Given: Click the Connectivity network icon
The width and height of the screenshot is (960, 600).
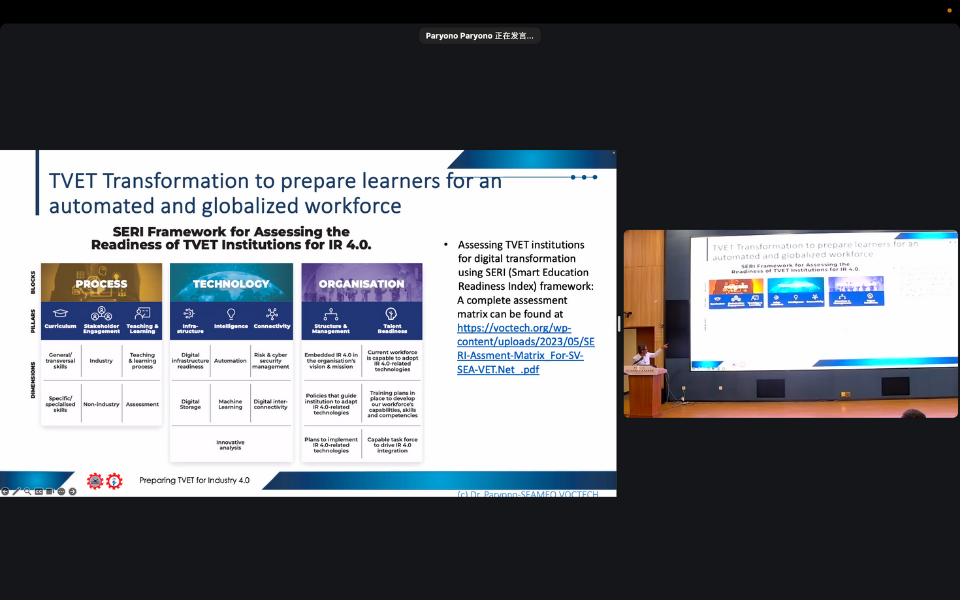Looking at the screenshot, I should pos(272,314).
